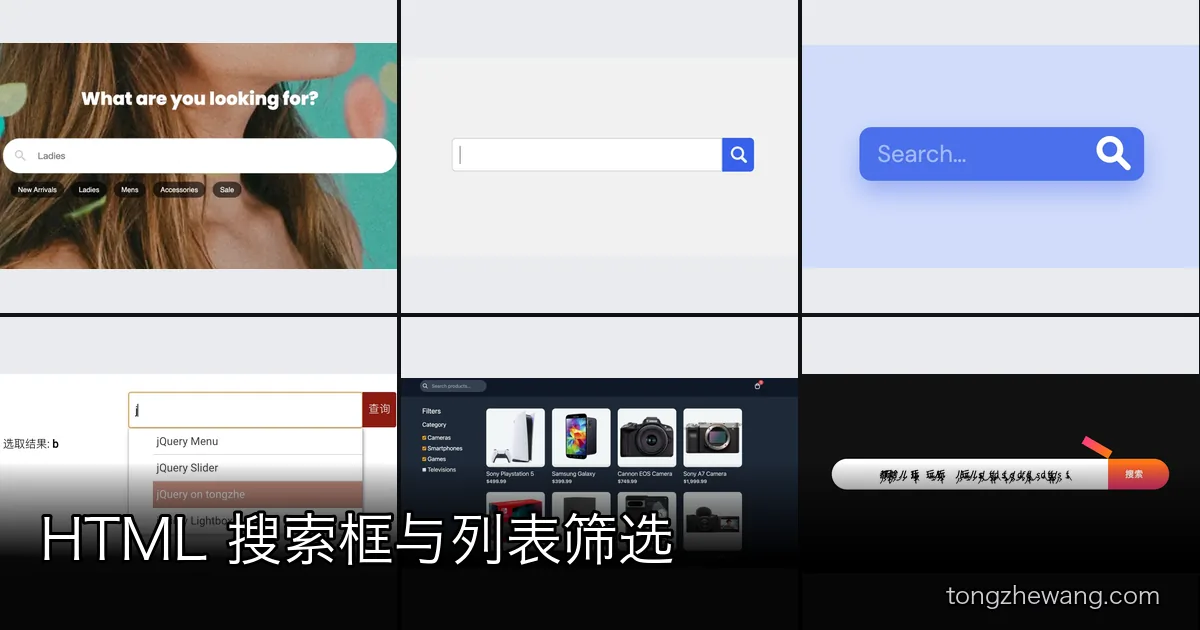1200x630 pixels.
Task: Open the Sony A7 Camera image
Action: pos(713,438)
